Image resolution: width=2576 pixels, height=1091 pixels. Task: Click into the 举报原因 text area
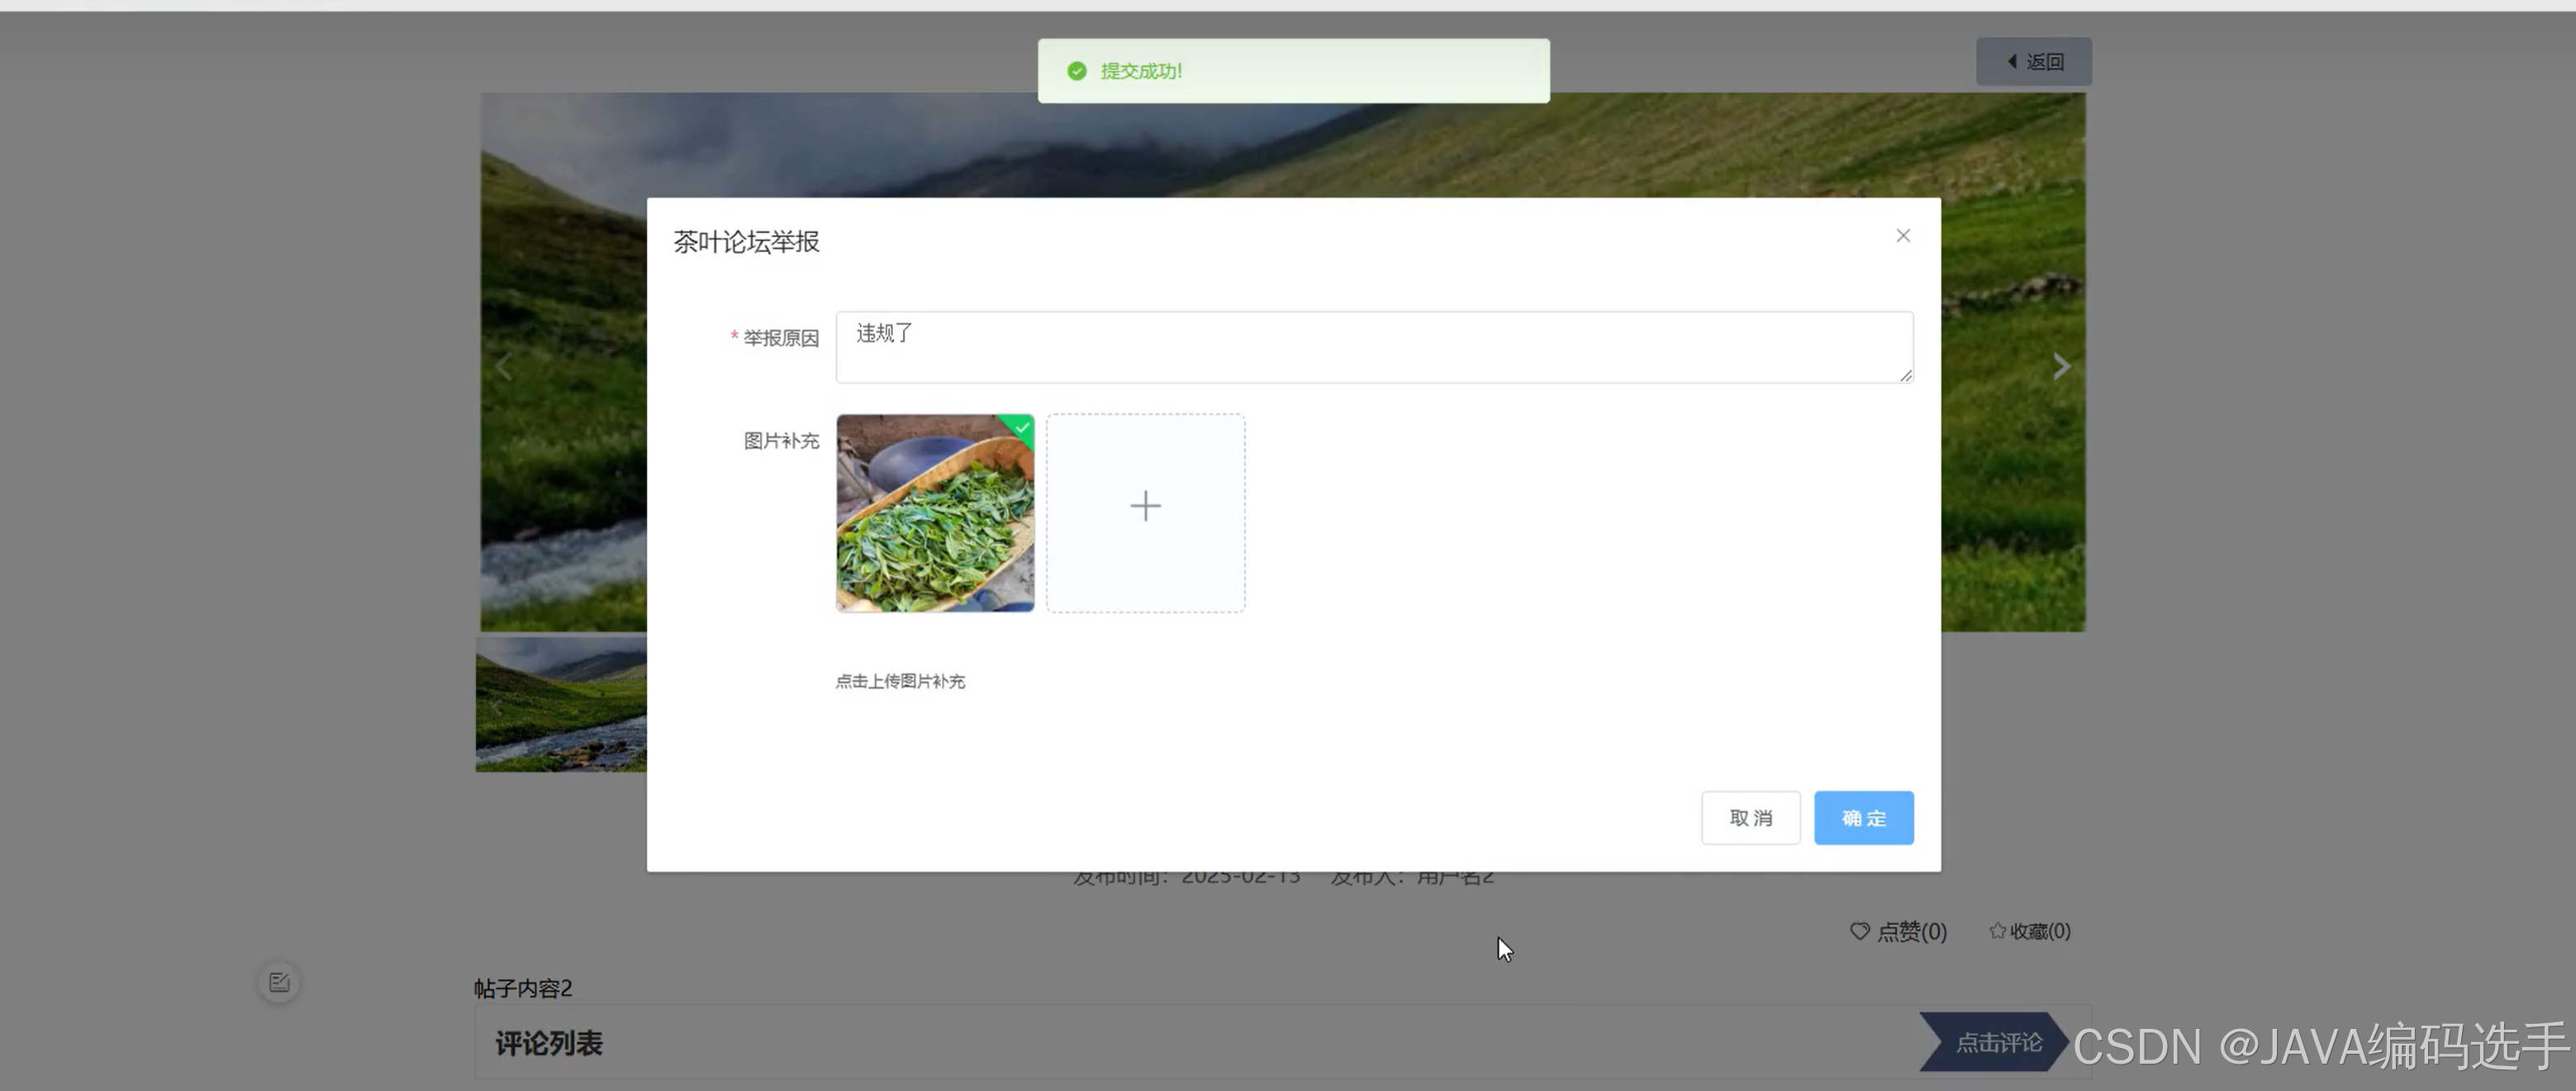[1373, 347]
